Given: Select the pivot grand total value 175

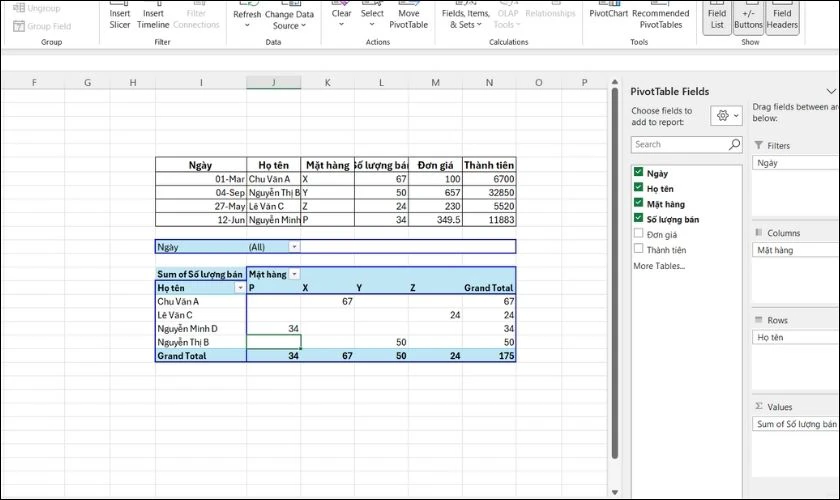Looking at the screenshot, I should tap(489, 356).
